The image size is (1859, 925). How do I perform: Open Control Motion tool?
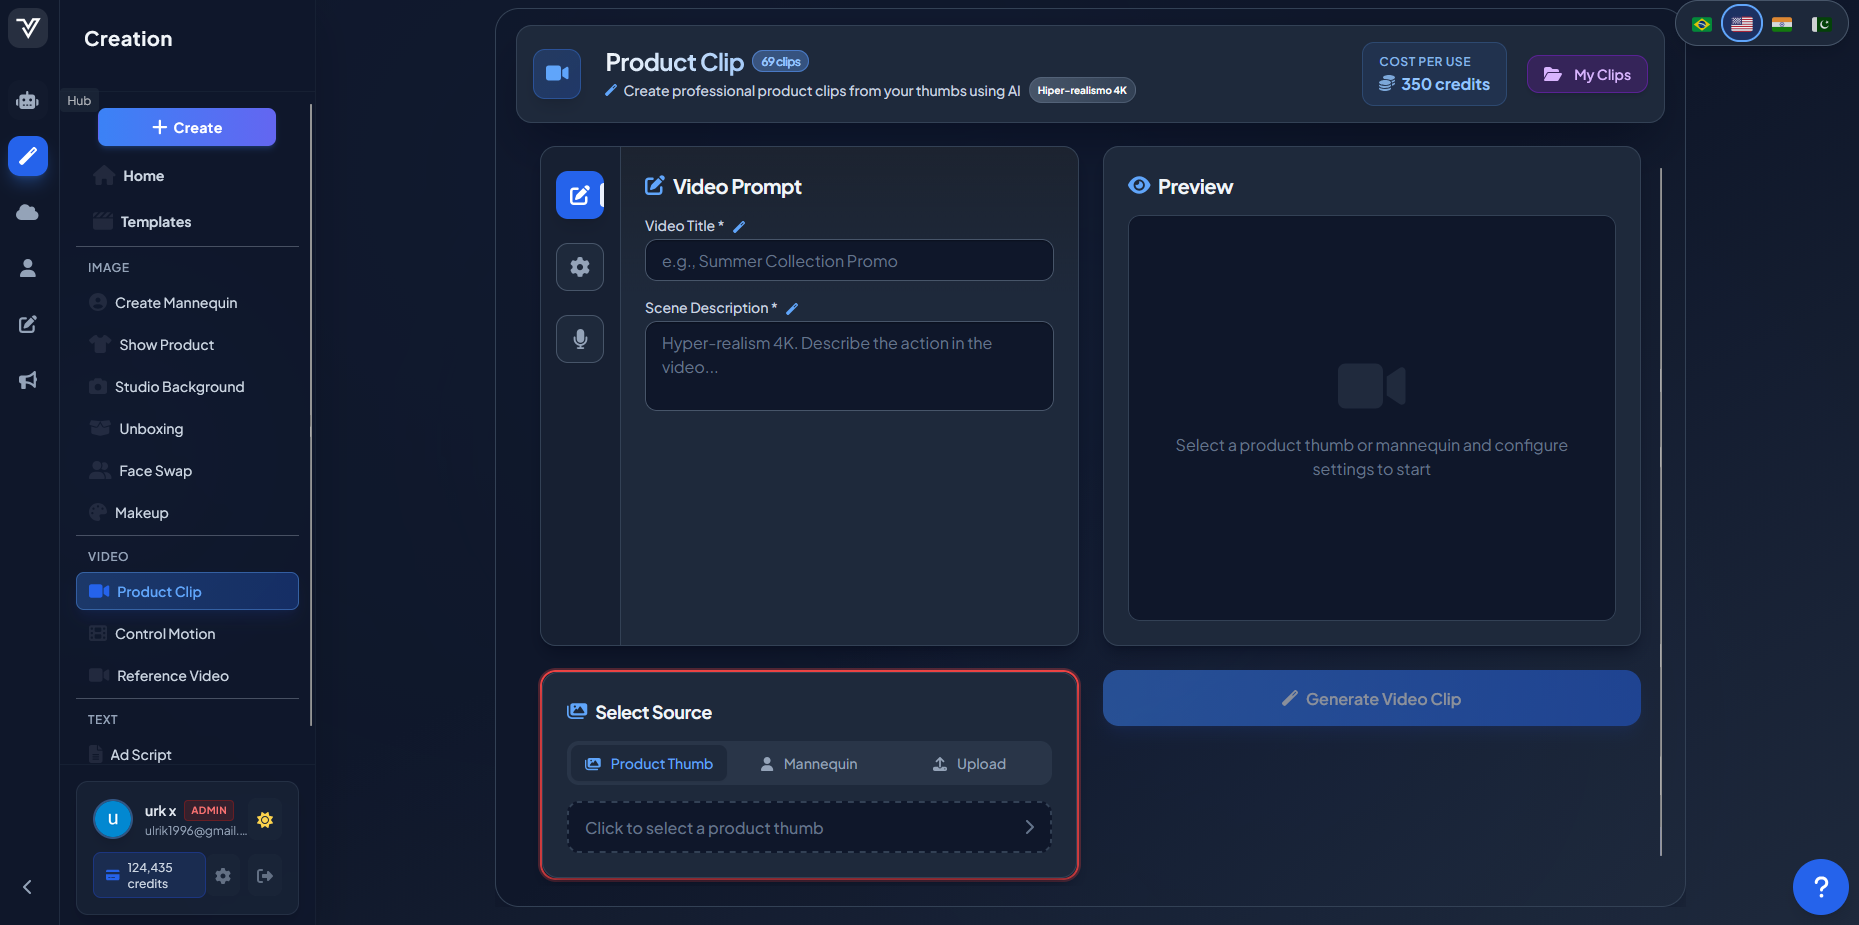pos(187,634)
